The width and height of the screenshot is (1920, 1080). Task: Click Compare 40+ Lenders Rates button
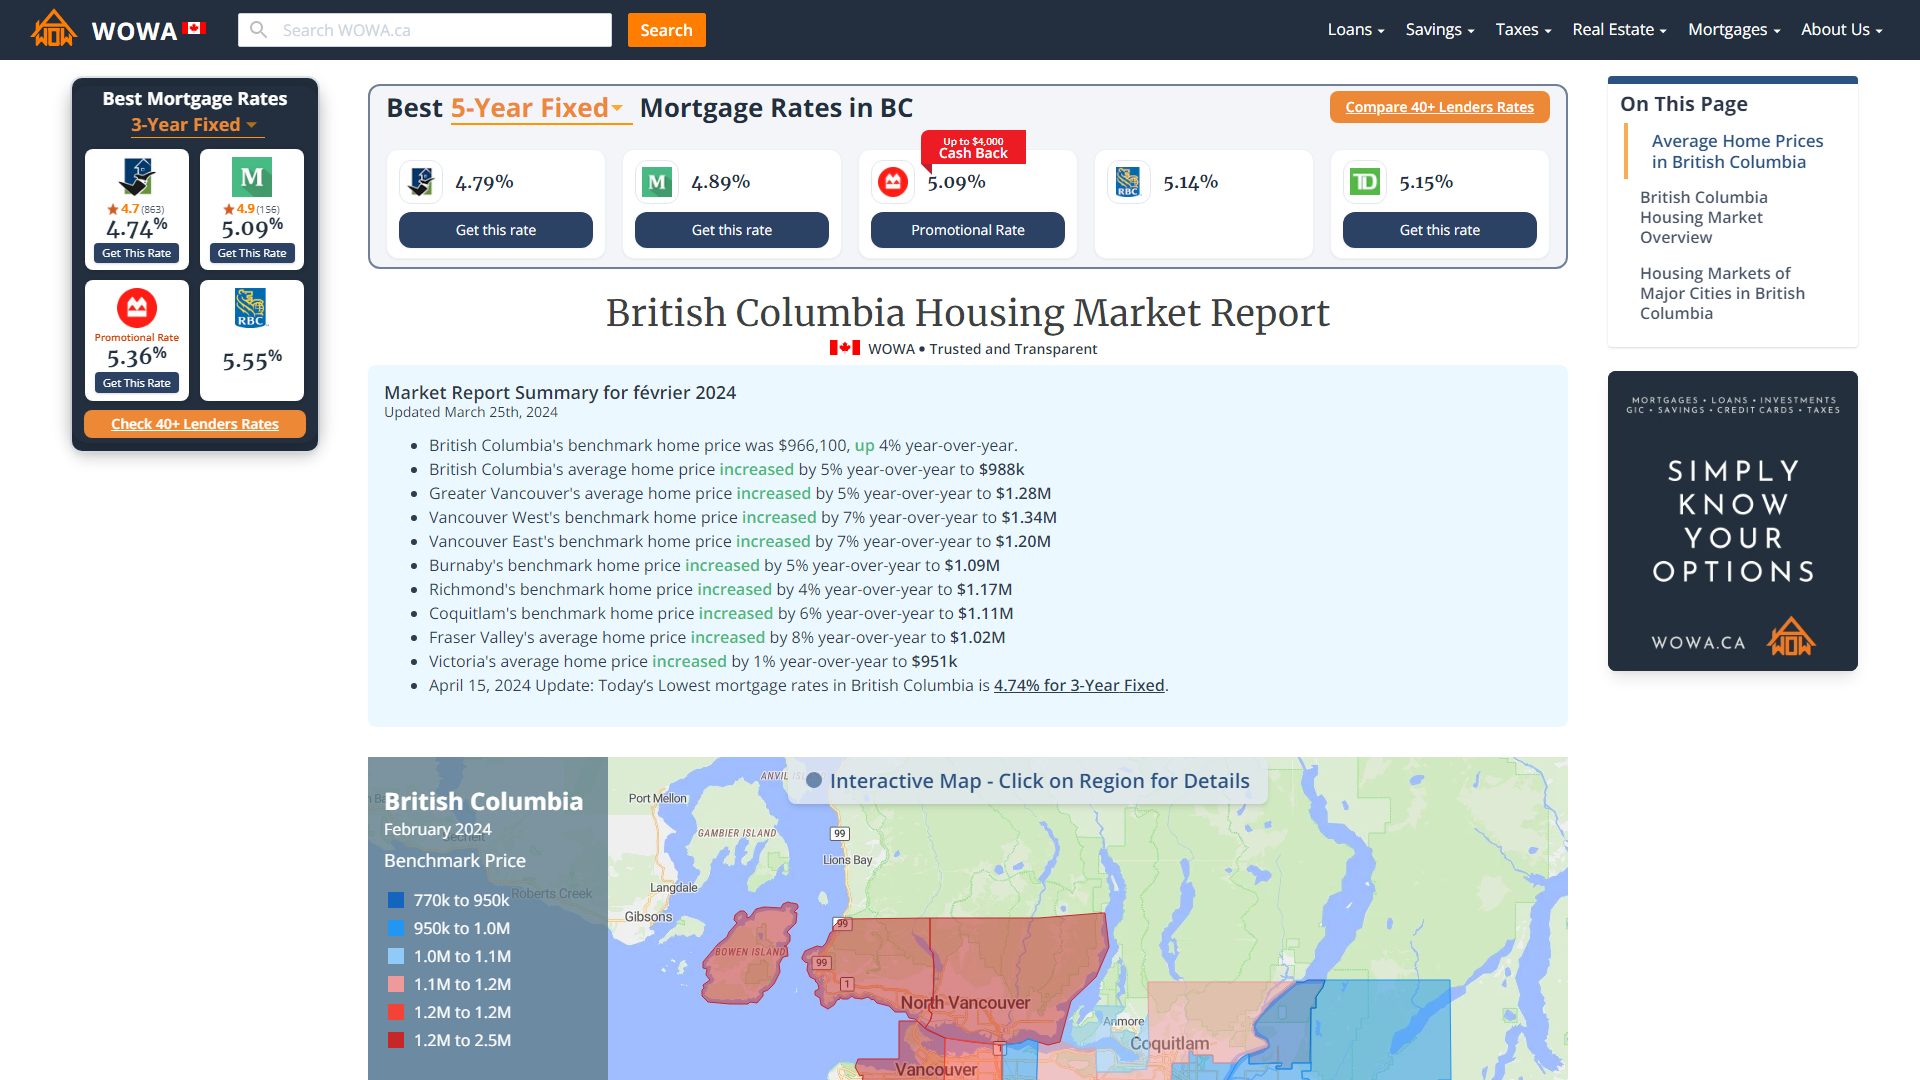point(1439,107)
